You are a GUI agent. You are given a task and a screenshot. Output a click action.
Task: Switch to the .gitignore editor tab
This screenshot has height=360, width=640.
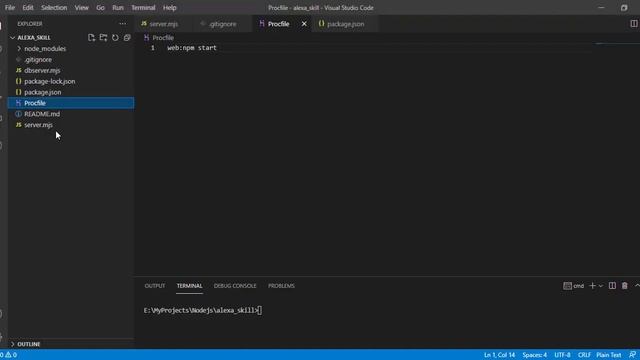pos(222,24)
